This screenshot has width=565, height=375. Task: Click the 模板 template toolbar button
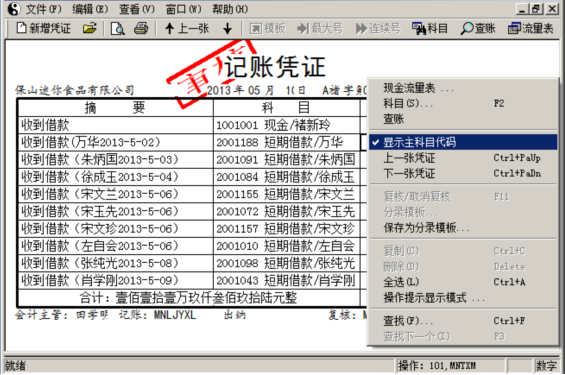point(267,28)
